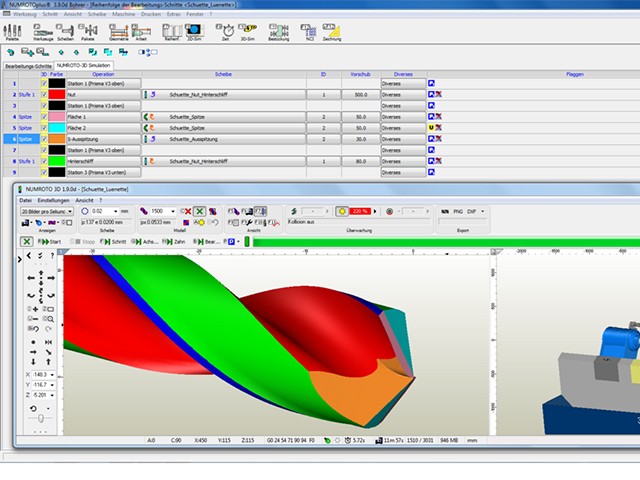640x480 pixels.
Task: Click Schuette_Ausspitzung wheel button
Action: point(224,139)
